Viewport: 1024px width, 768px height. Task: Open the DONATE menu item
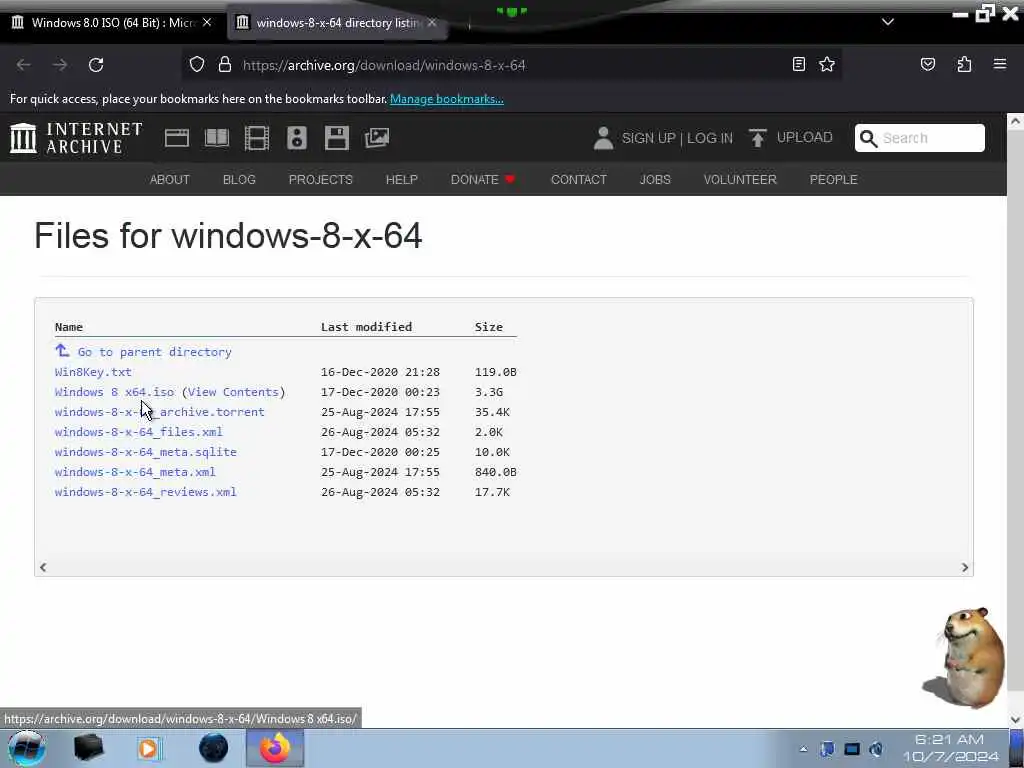(483, 180)
